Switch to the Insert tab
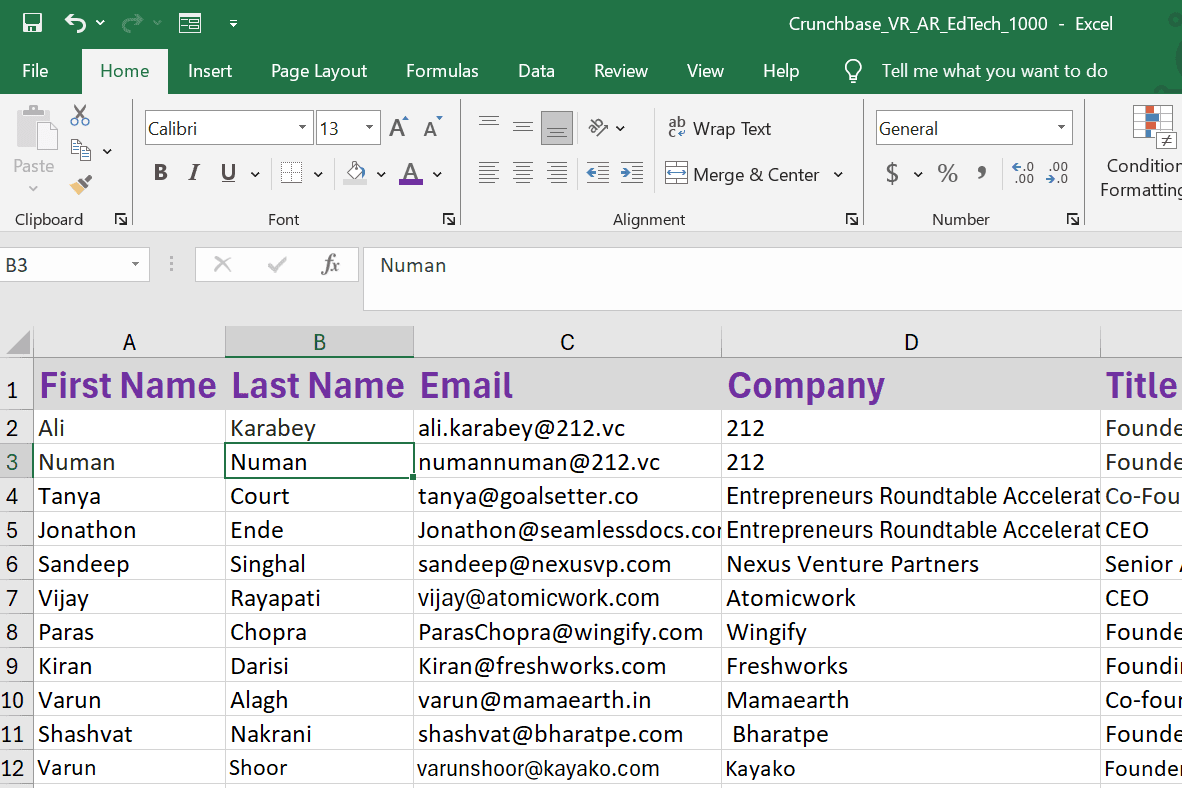 click(x=210, y=71)
